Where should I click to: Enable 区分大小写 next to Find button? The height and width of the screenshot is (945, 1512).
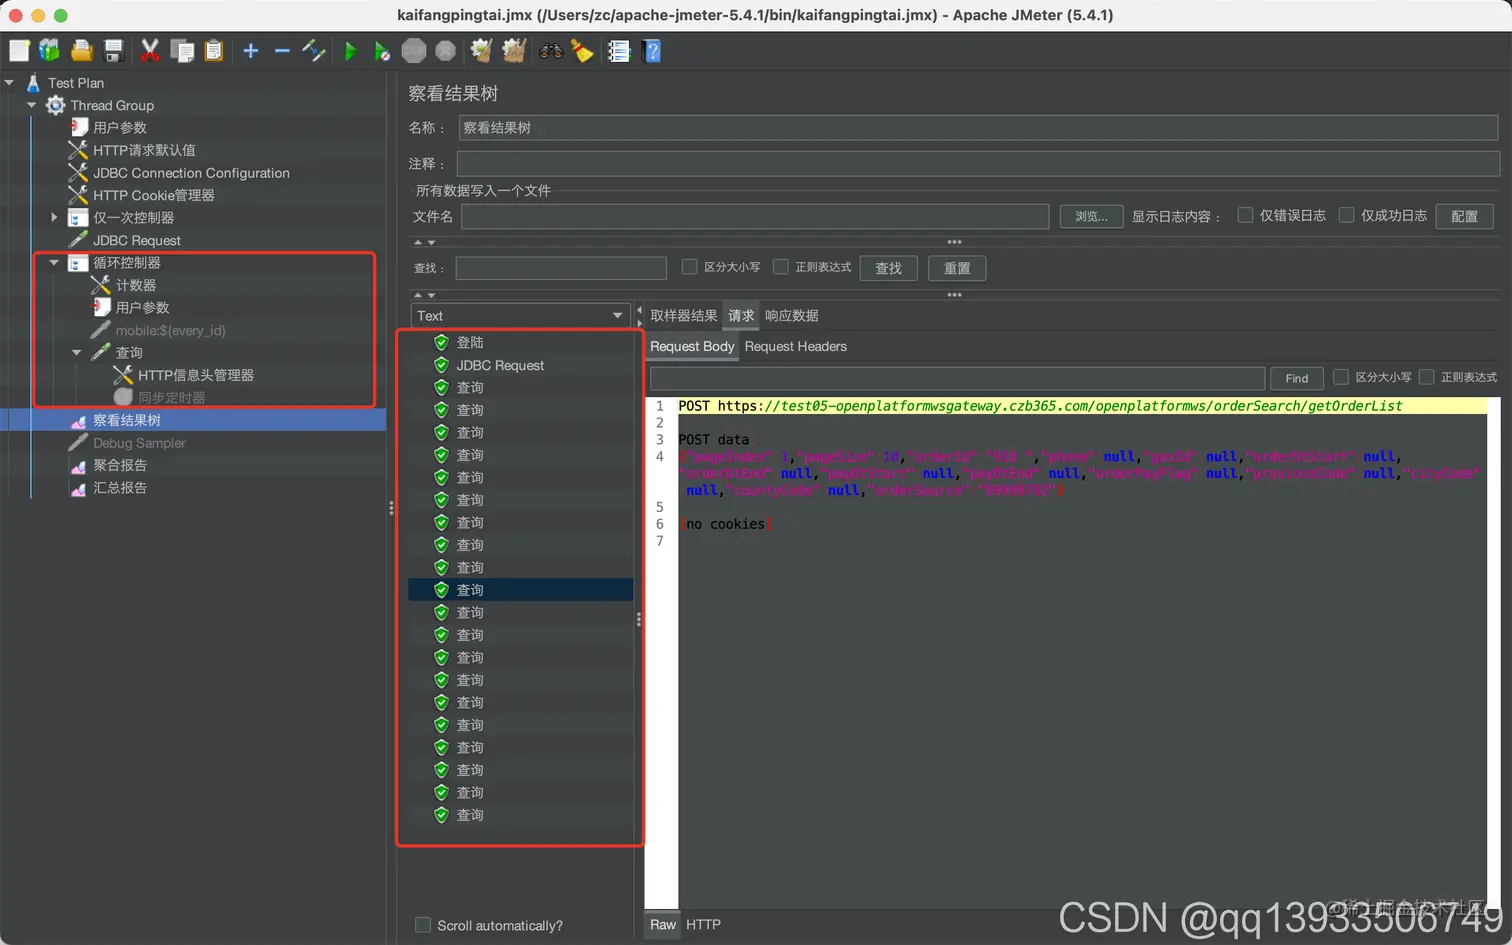coord(1341,377)
